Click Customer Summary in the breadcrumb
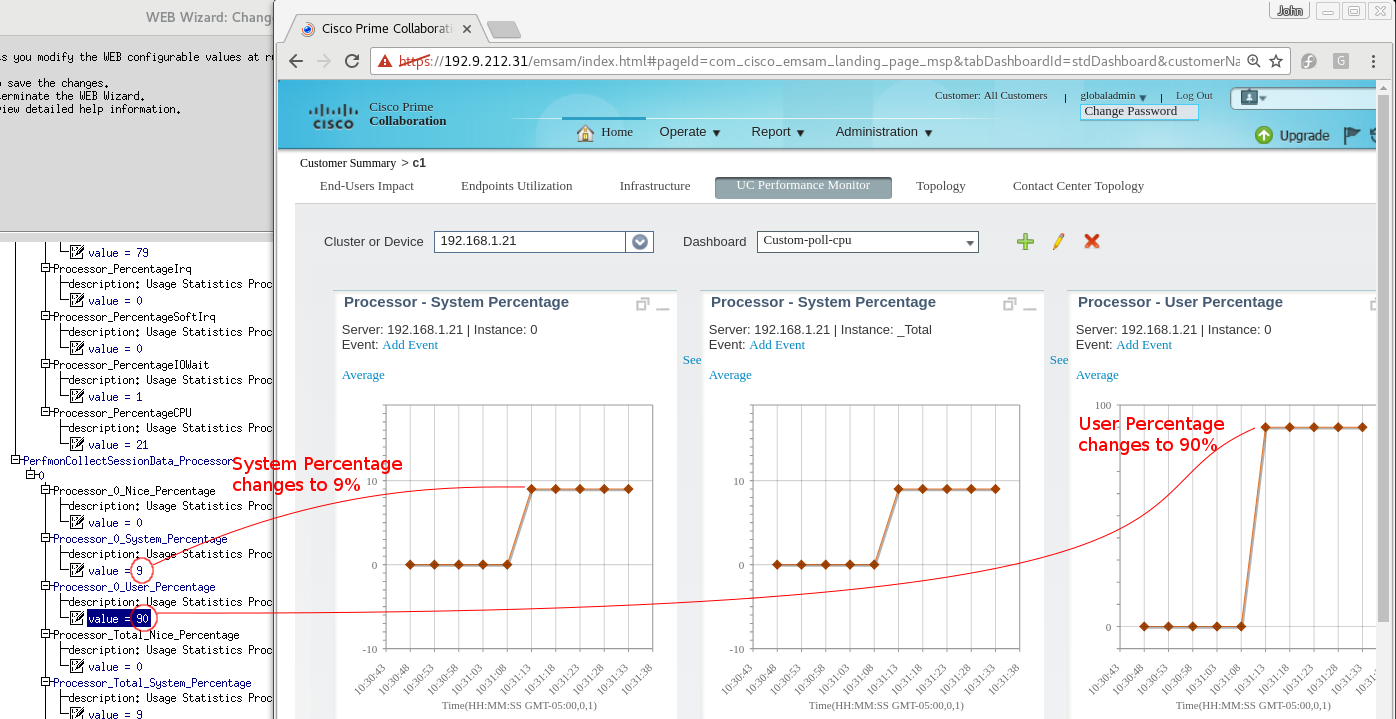This screenshot has height=719, width=1396. click(x=348, y=163)
